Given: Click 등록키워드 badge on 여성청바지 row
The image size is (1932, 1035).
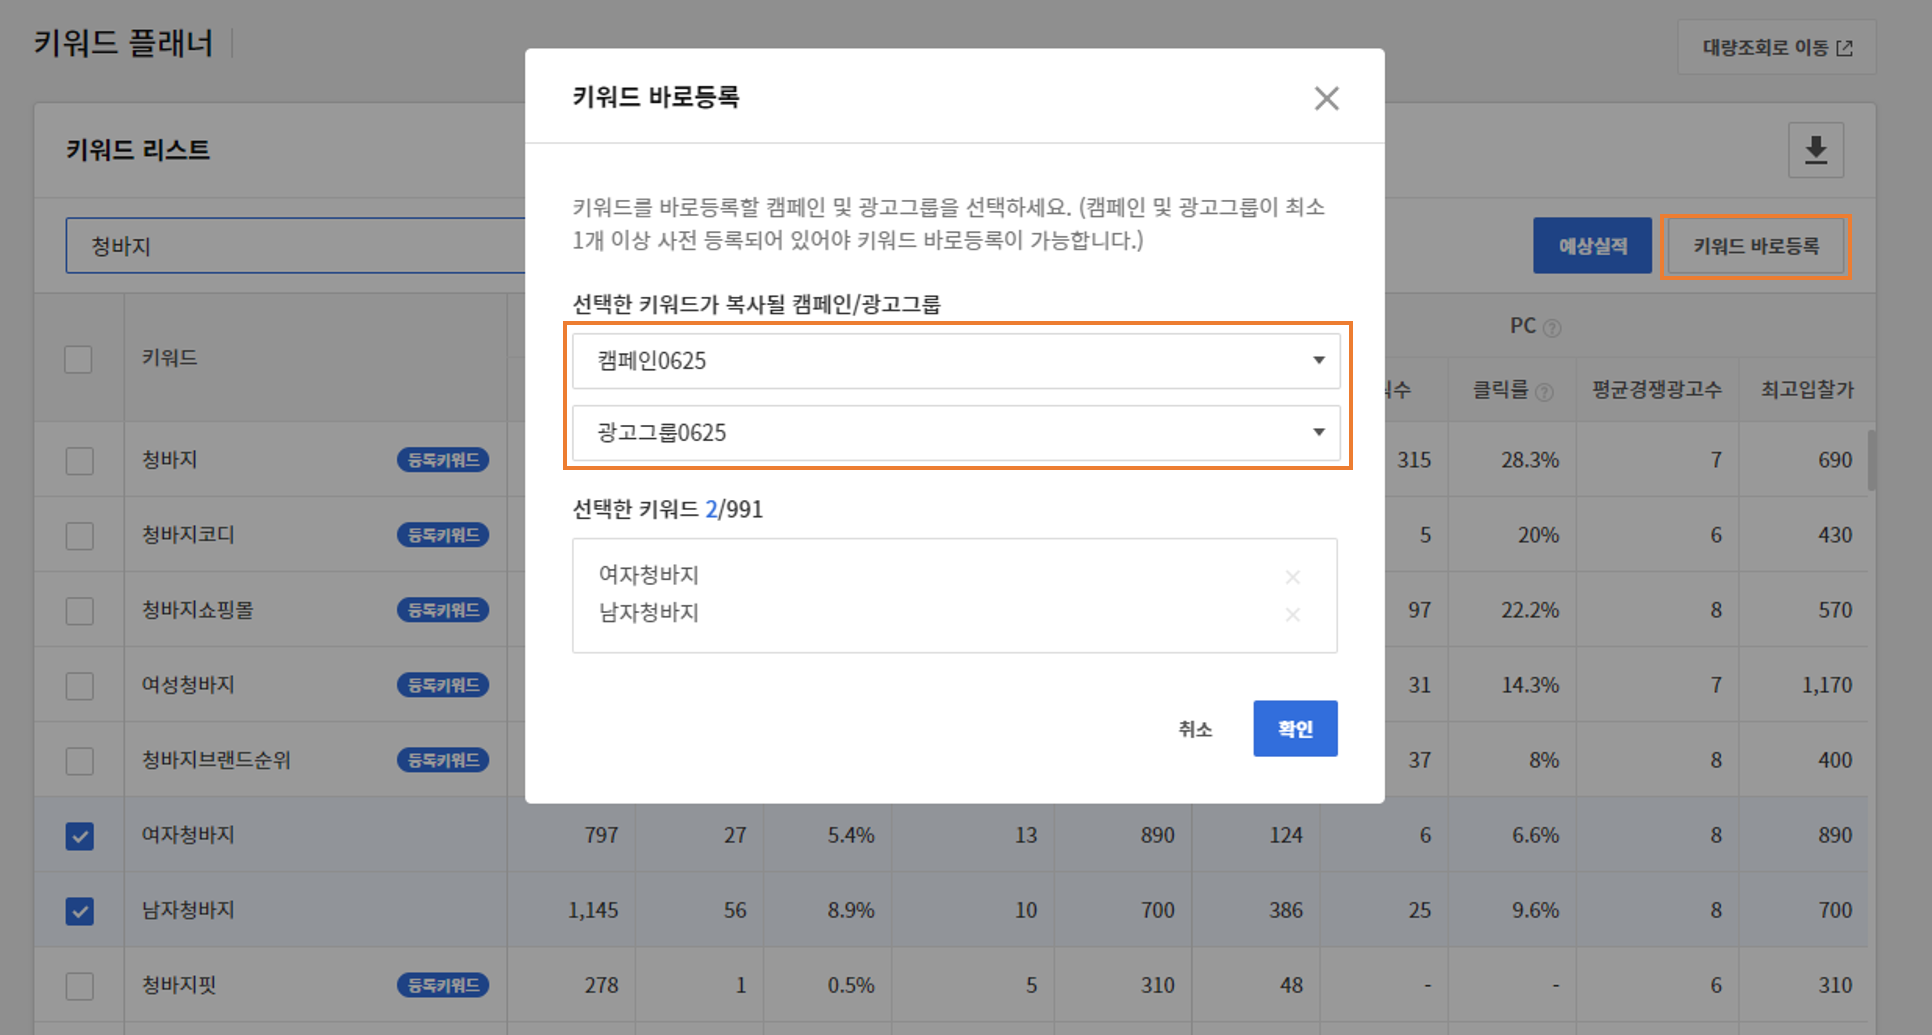Looking at the screenshot, I should [443, 685].
